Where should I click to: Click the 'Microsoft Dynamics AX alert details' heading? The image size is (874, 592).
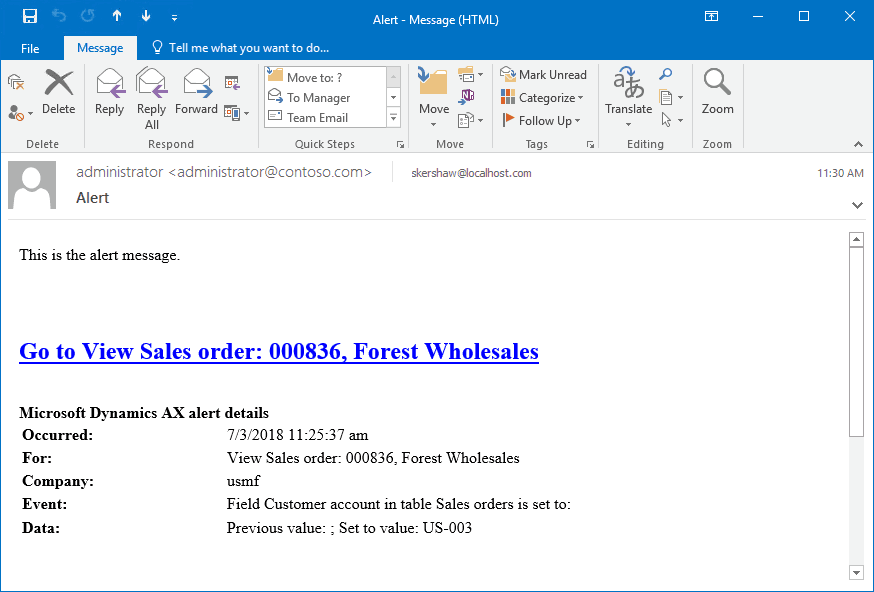[144, 413]
